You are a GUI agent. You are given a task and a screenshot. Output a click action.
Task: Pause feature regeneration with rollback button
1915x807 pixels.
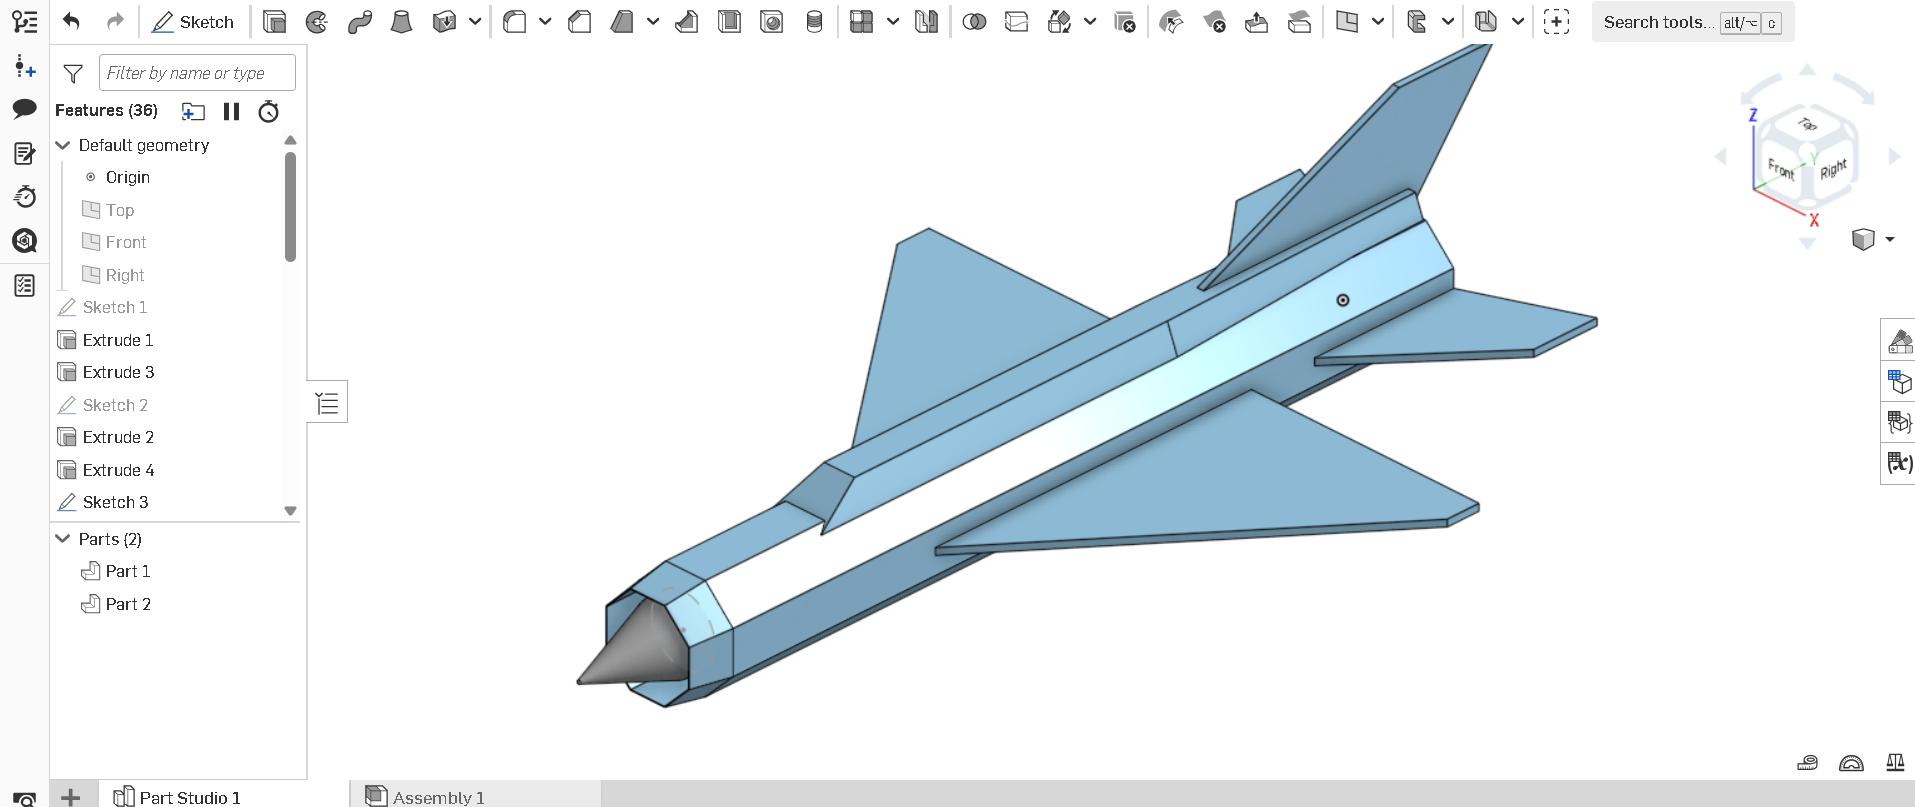click(x=231, y=111)
